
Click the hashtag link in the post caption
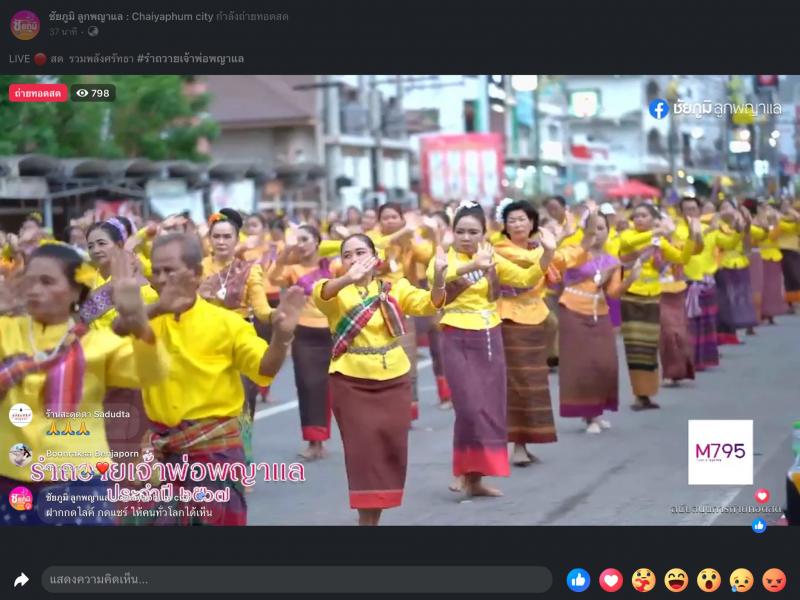point(190,59)
